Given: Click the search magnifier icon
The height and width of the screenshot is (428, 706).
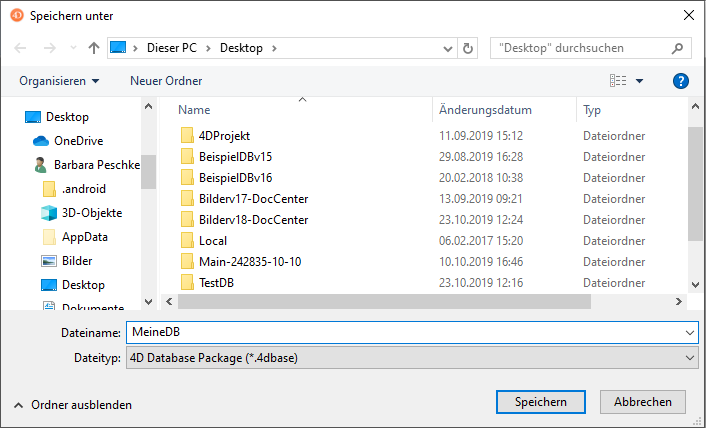Looking at the screenshot, I should (678, 48).
